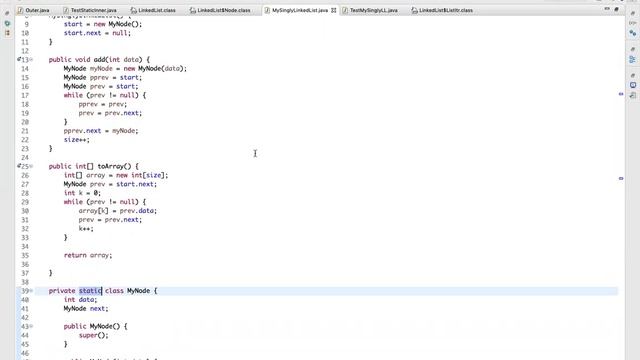
Task: Jump to the lower overview ruler marker
Action: 621,178
